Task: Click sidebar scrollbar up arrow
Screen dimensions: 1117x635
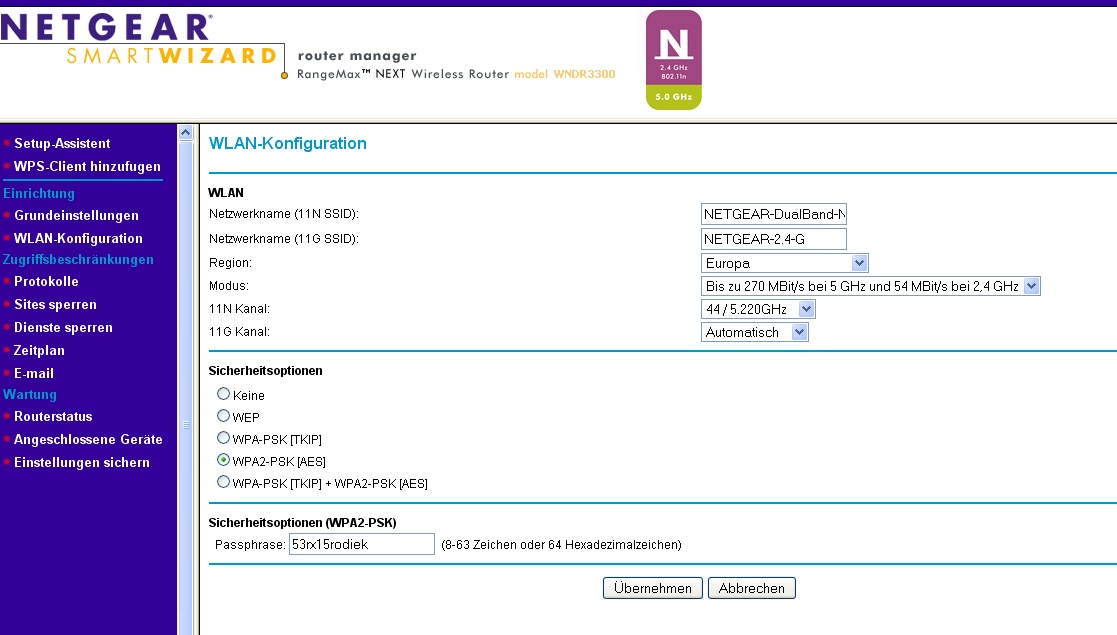Action: (x=184, y=132)
